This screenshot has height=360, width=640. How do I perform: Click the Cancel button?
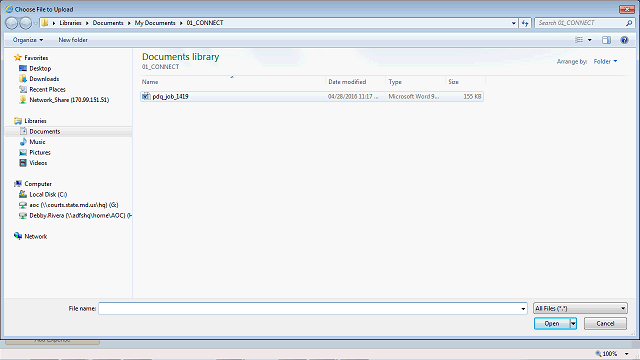point(605,324)
